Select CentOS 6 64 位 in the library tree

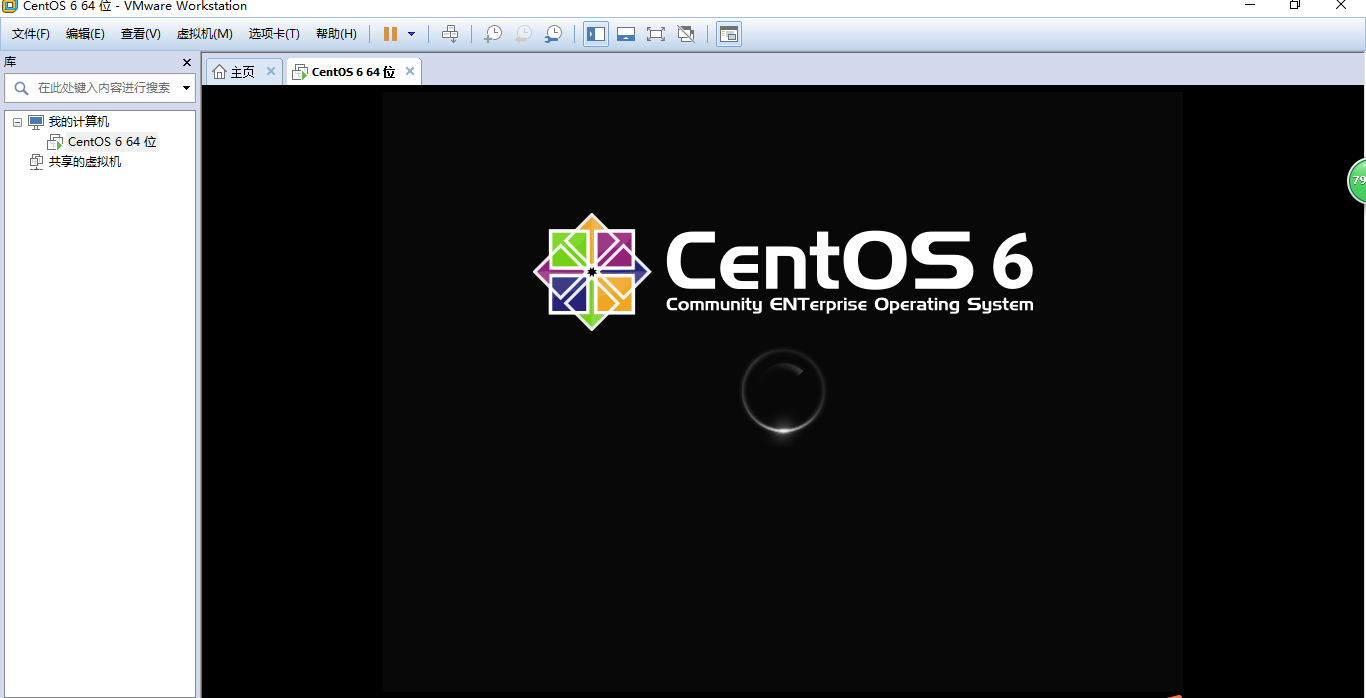click(112, 142)
